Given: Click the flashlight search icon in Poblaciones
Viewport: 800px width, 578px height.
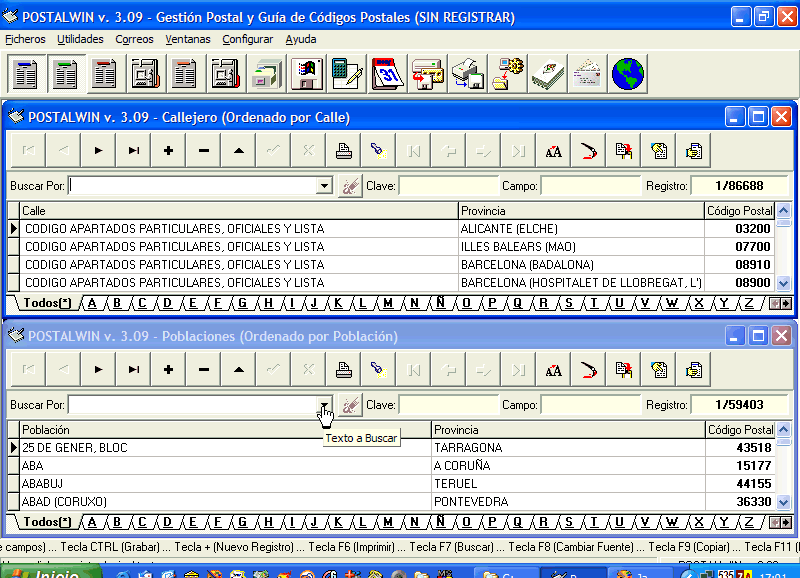Looking at the screenshot, I should [379, 369].
